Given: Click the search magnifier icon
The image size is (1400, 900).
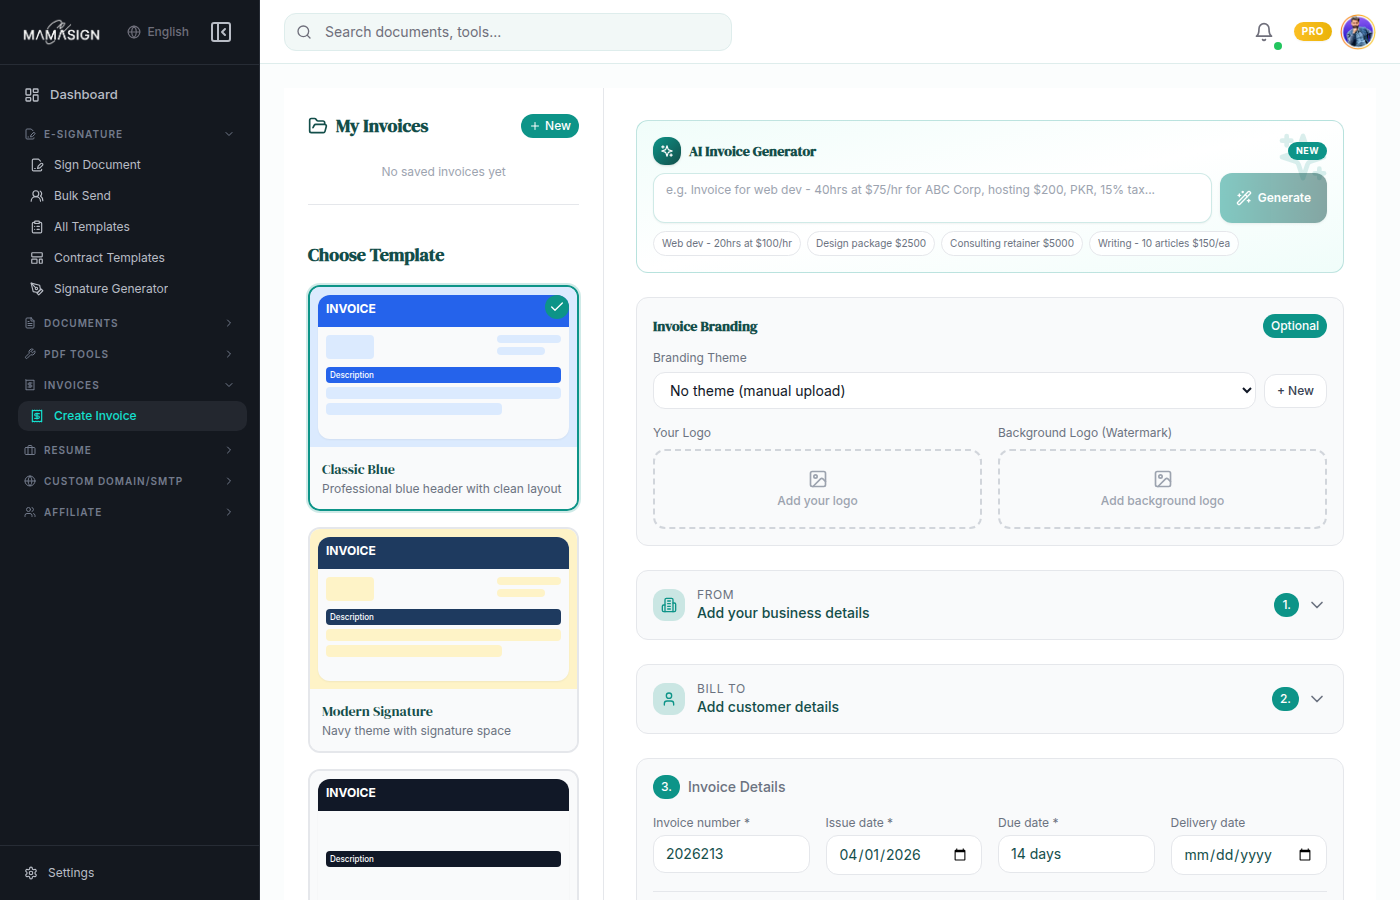Looking at the screenshot, I should (304, 32).
